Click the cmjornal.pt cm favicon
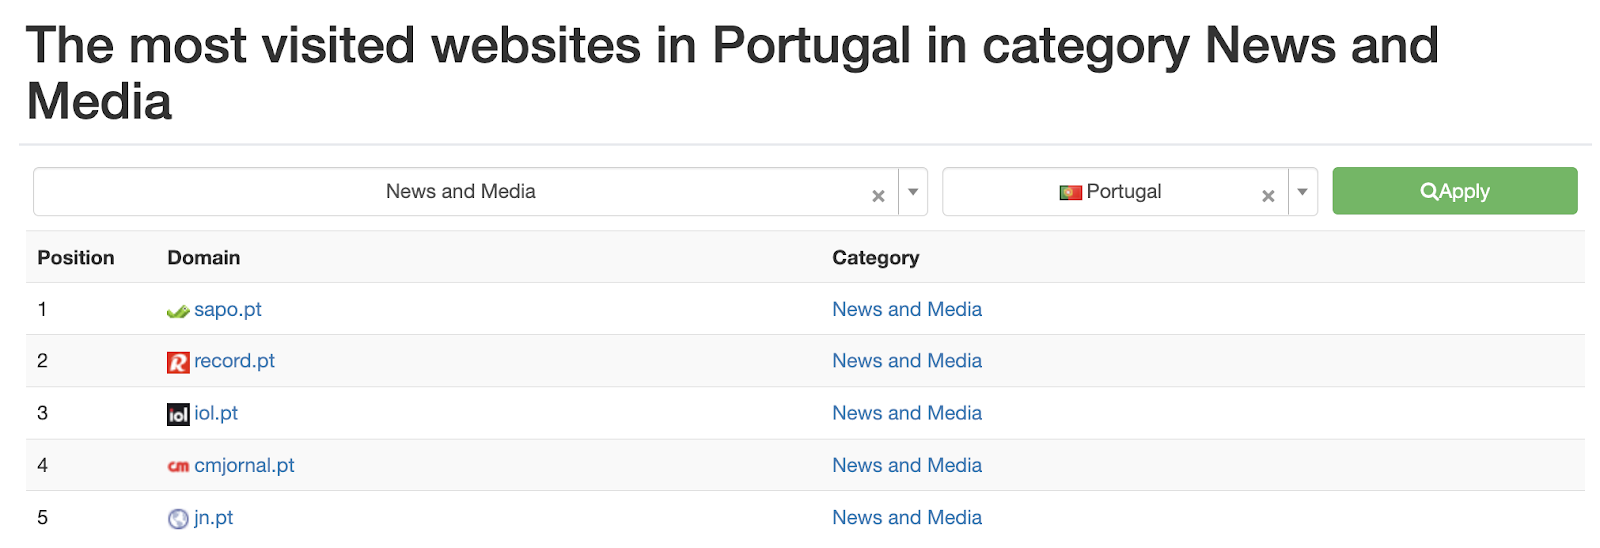Viewport: 1600px width, 548px height. [x=178, y=466]
